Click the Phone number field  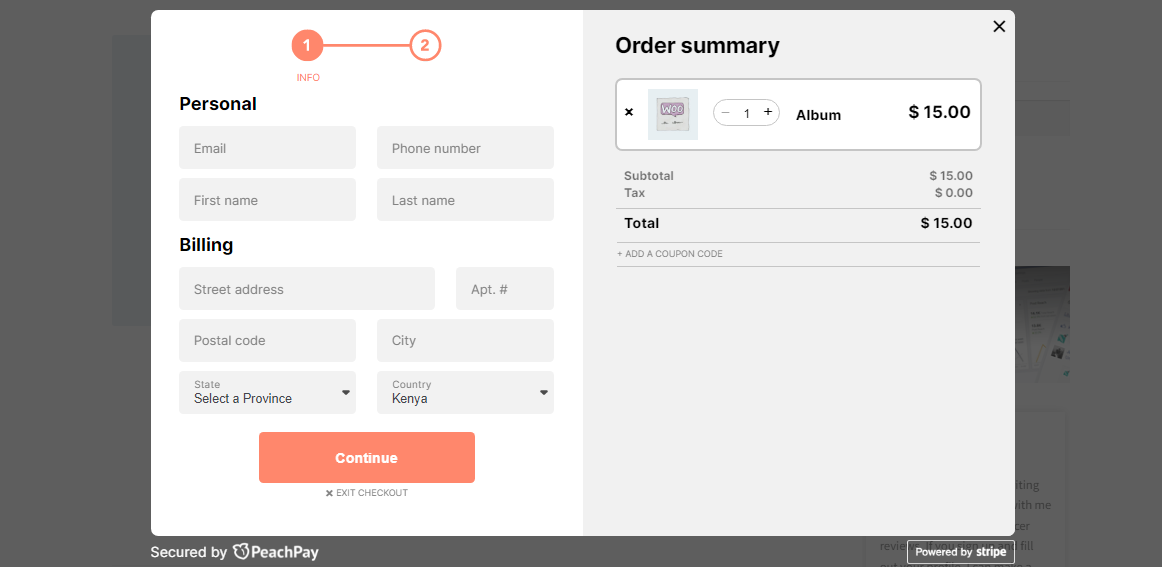coord(465,148)
